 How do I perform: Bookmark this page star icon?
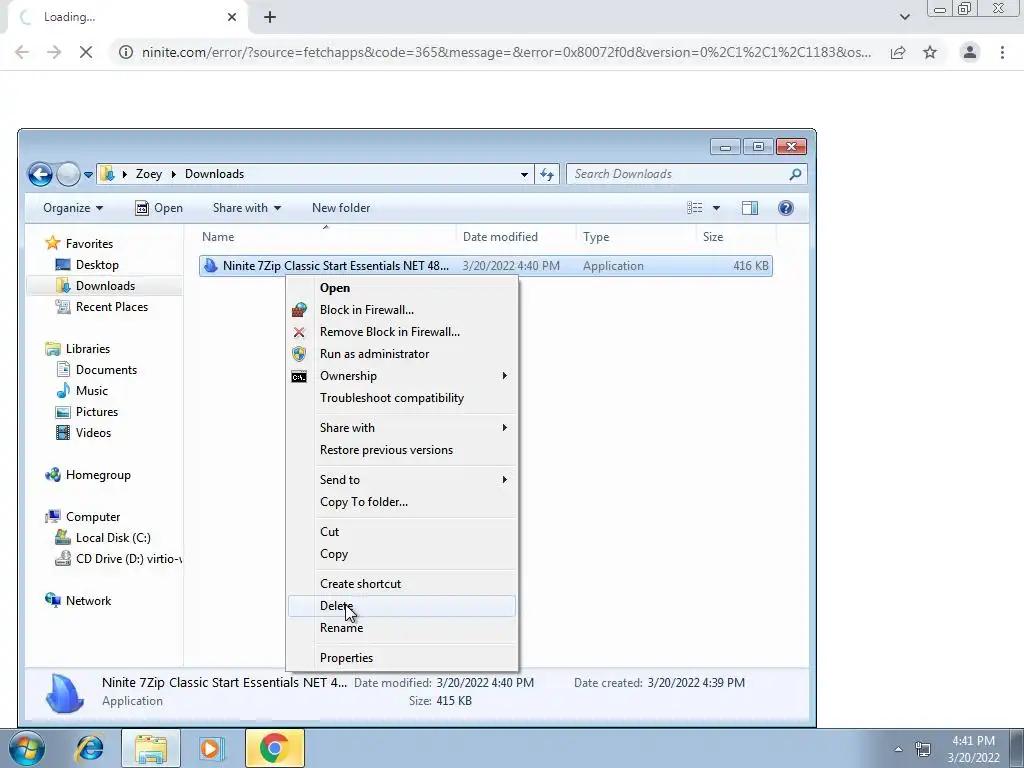[930, 52]
